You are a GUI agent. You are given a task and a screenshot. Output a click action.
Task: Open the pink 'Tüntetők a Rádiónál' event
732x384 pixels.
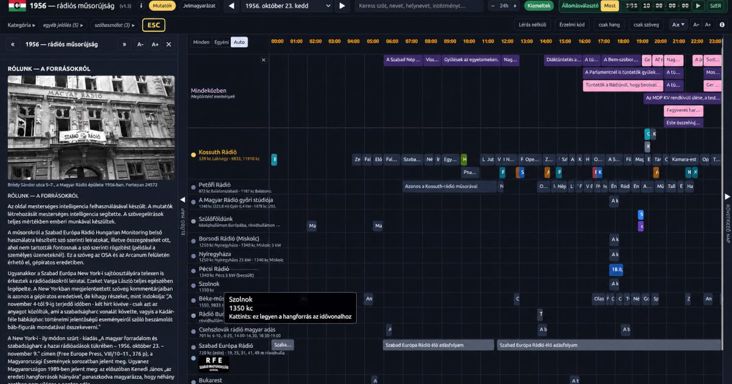click(623, 85)
